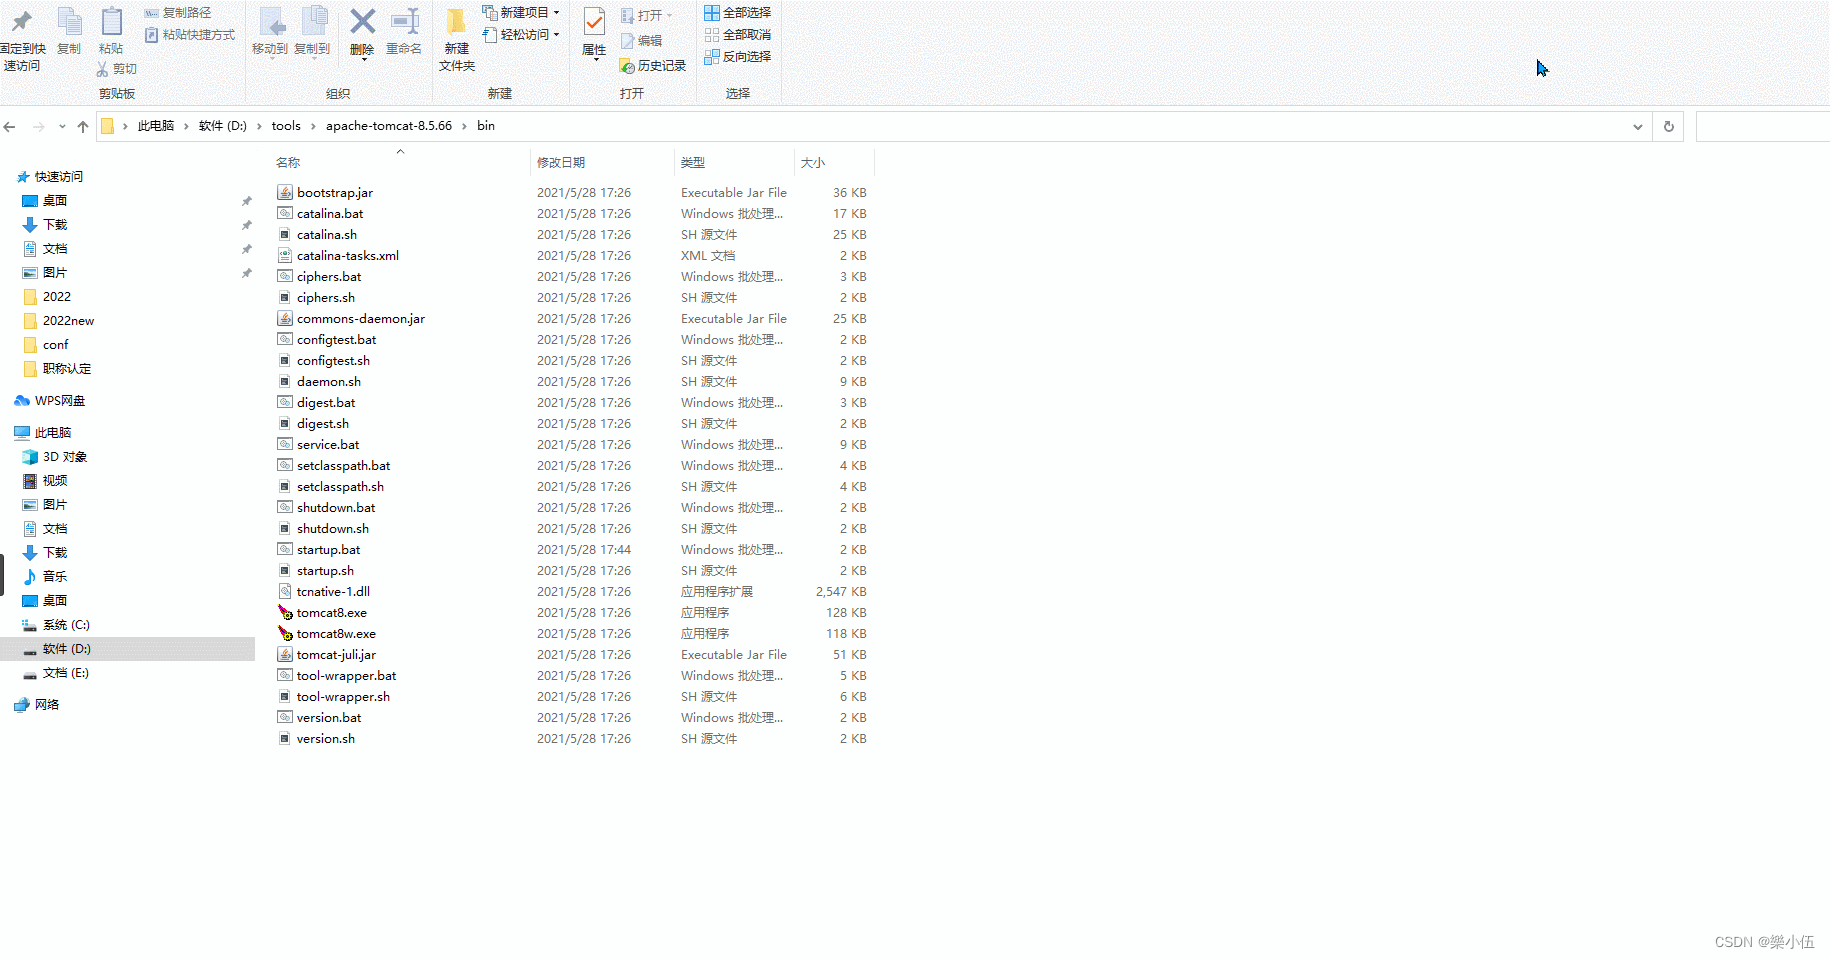
Task: Open 文档 (E:) drive in sidebar
Action: click(65, 673)
